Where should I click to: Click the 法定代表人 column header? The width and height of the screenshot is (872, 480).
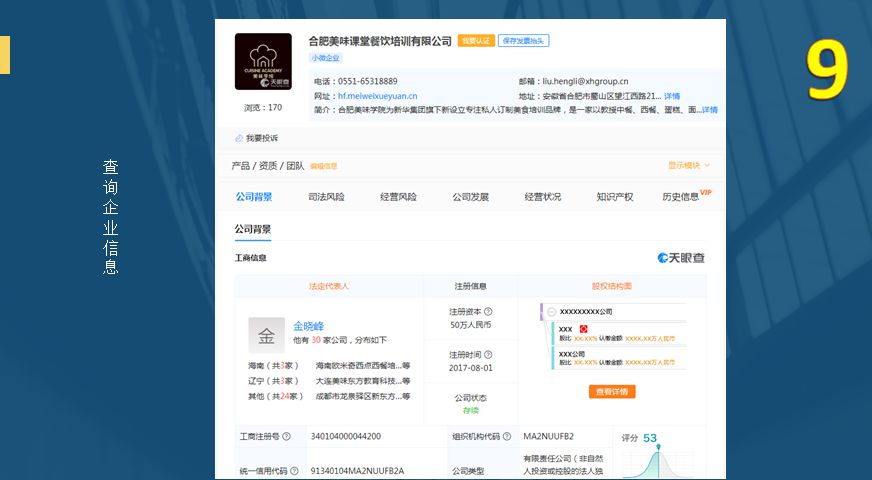coord(329,286)
